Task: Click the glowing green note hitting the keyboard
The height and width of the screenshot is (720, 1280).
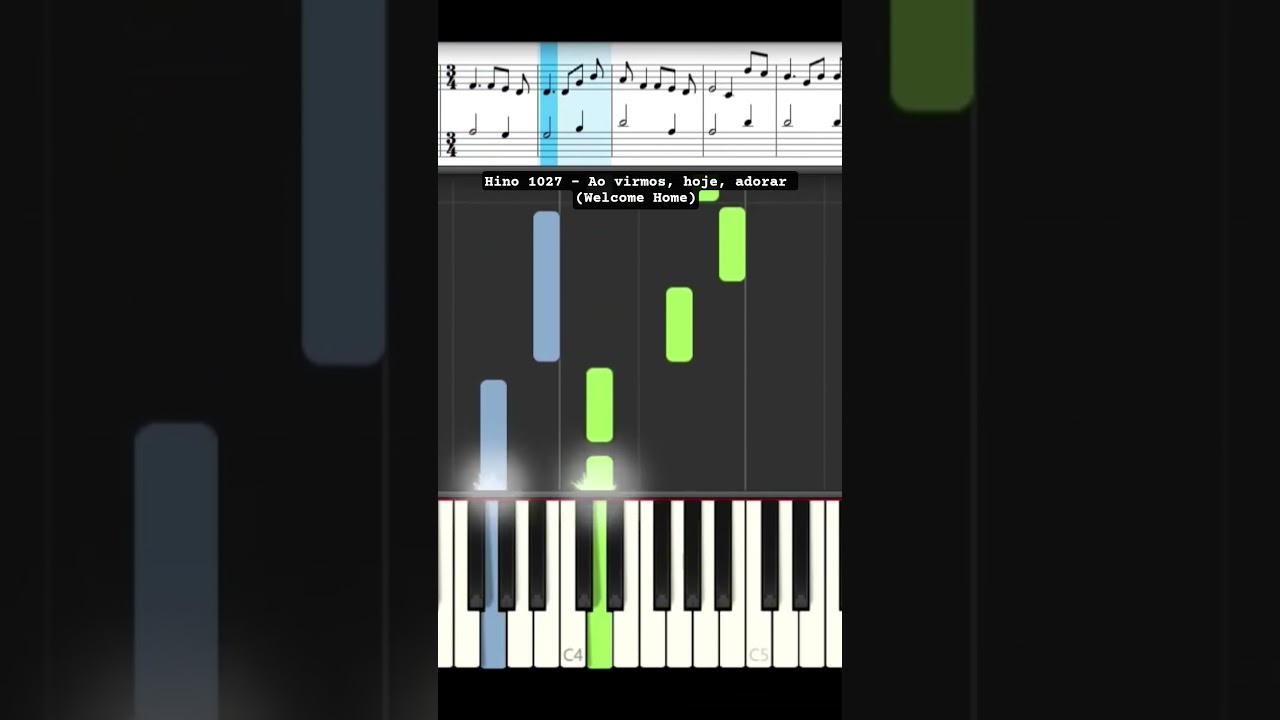Action: point(599,474)
